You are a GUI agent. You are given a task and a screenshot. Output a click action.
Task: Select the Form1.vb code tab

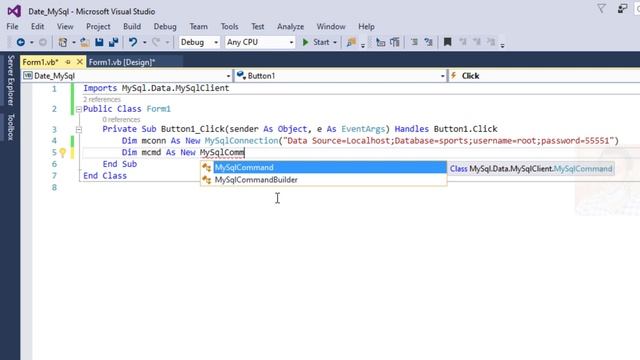(40, 62)
